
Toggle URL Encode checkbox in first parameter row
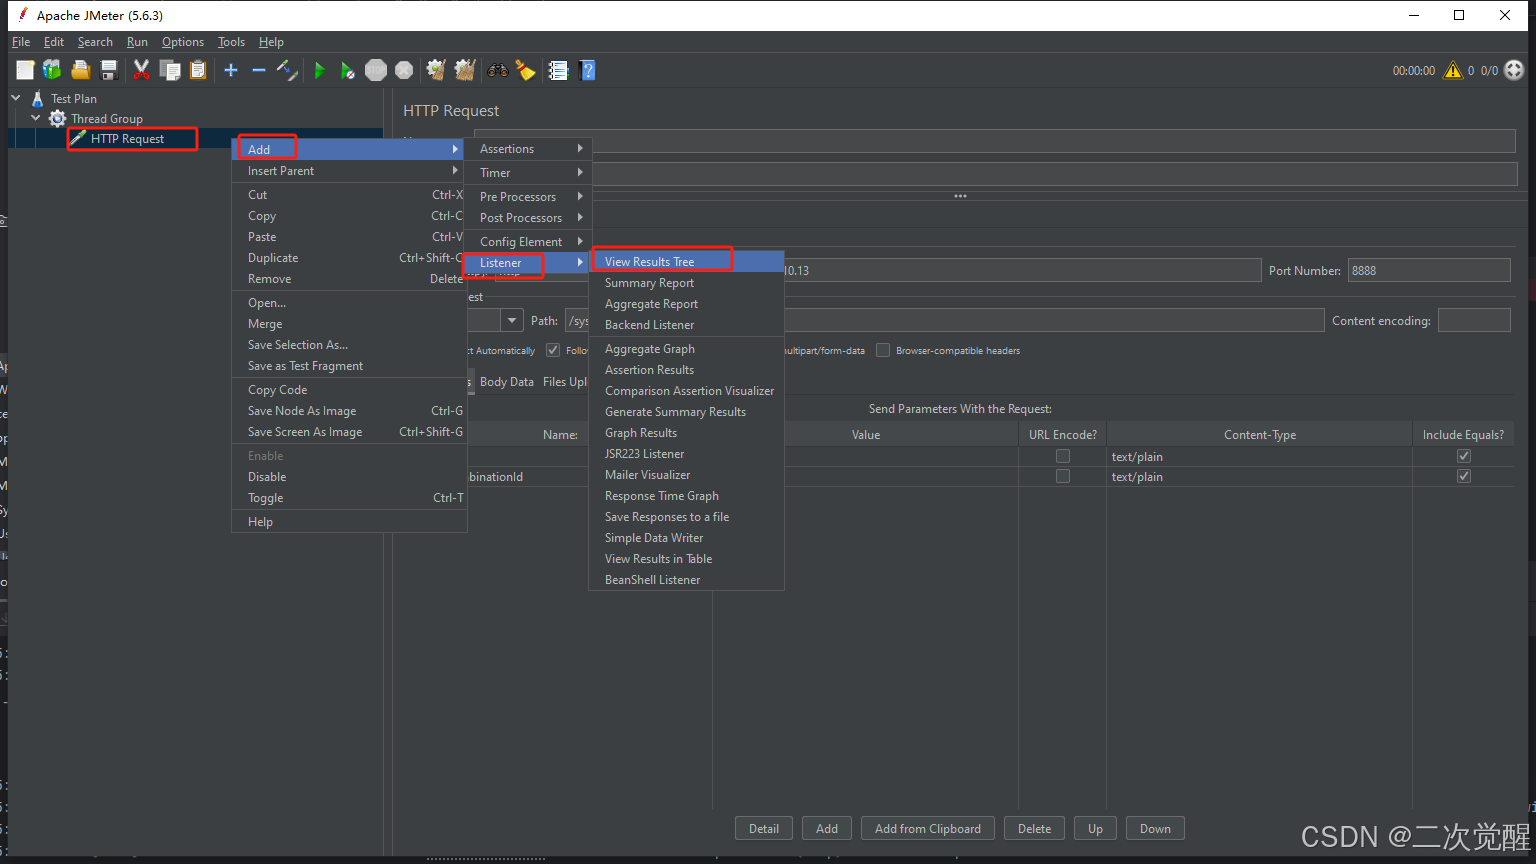1063,456
